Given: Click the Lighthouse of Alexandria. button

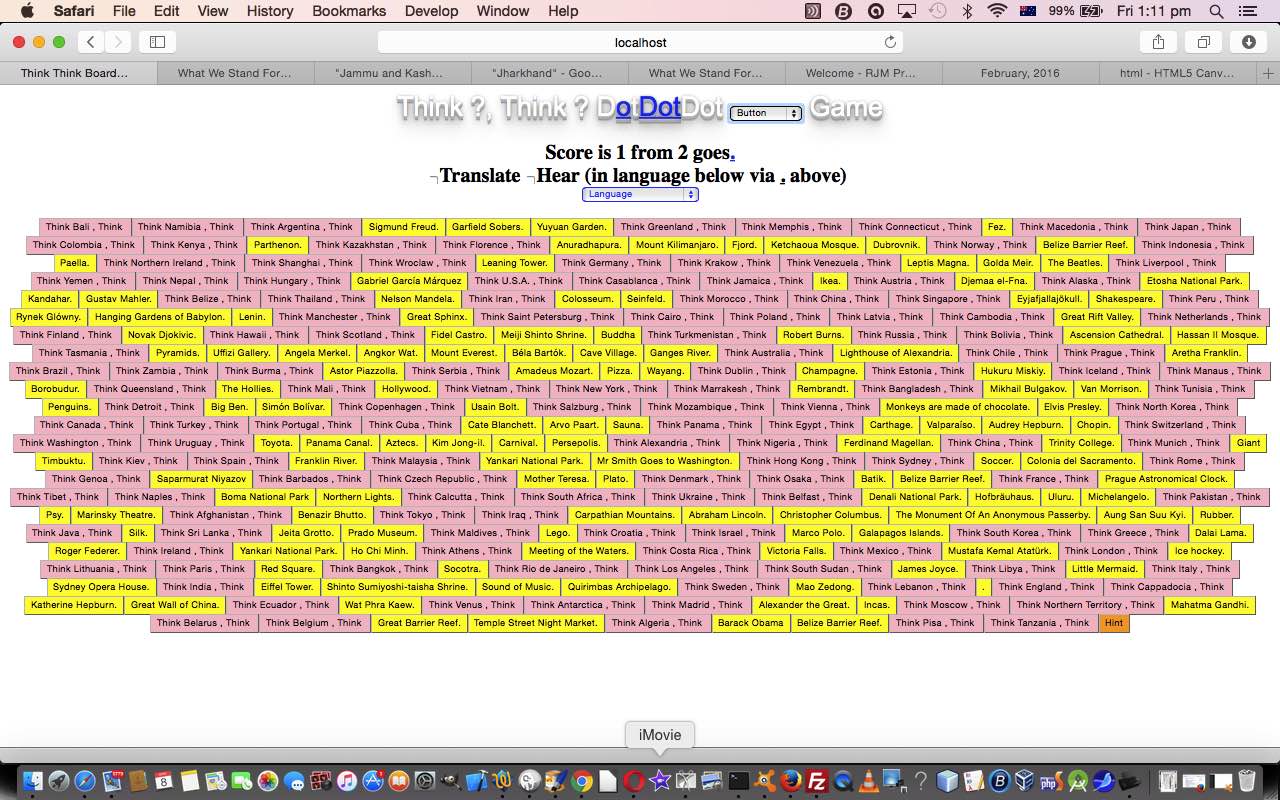Looking at the screenshot, I should click(896, 353).
